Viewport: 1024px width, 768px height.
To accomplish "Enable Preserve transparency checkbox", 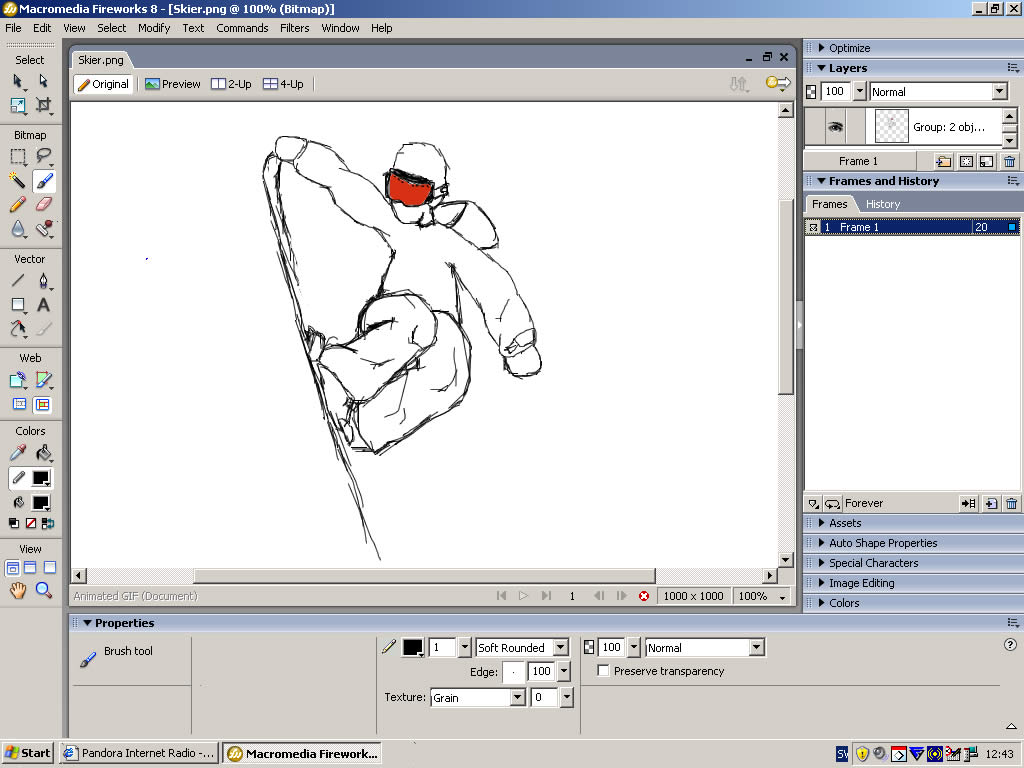I will pos(603,671).
